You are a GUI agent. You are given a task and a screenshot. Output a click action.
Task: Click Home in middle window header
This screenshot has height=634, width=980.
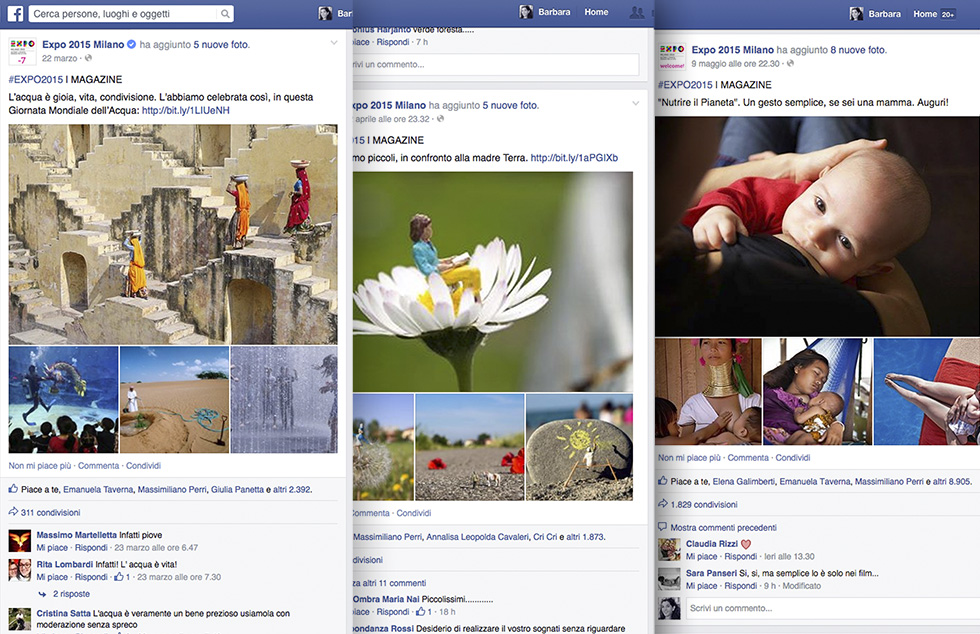pos(596,12)
